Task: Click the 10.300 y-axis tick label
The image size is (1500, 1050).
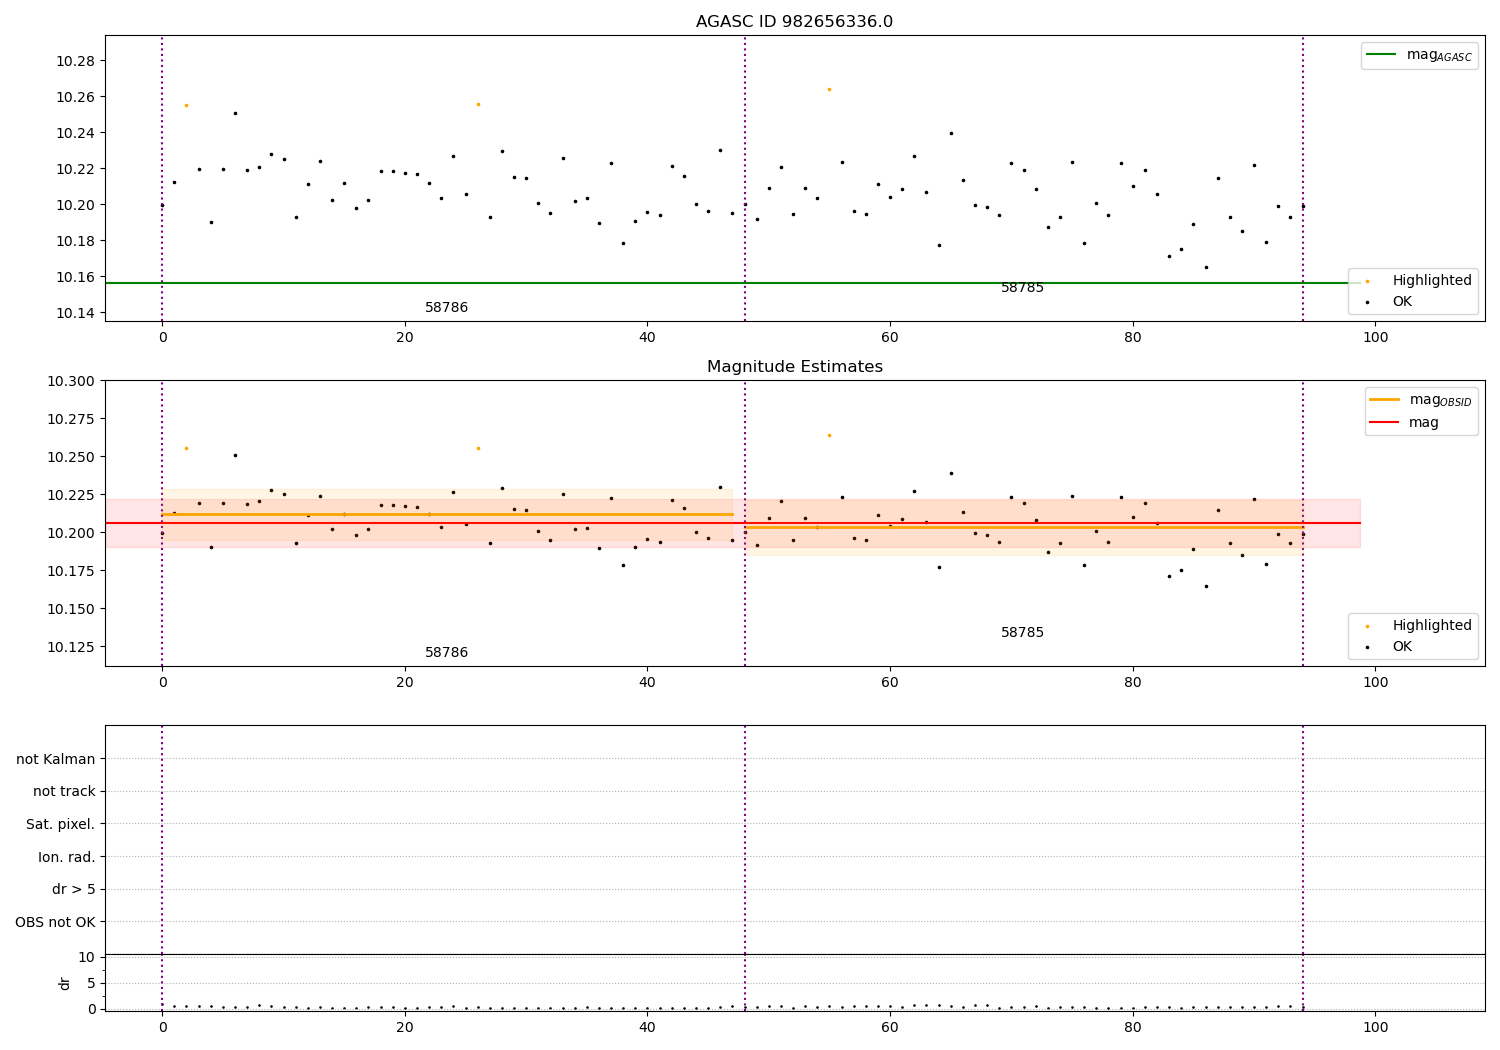Action: point(71,381)
